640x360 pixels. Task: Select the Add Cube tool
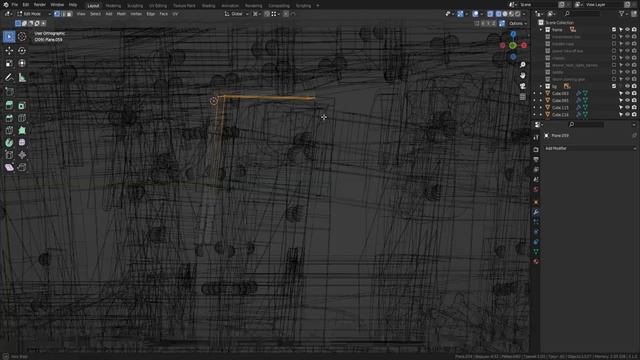click(x=9, y=91)
